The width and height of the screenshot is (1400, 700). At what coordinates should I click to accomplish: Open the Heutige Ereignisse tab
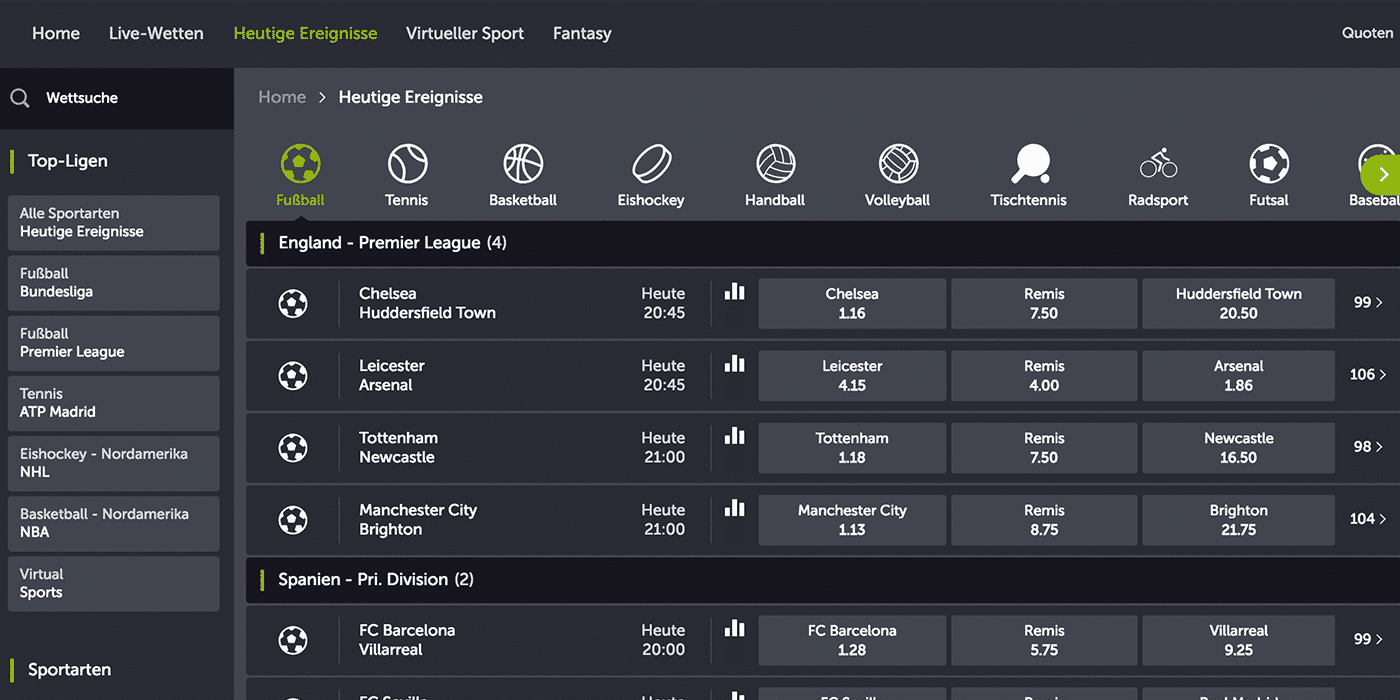pyautogui.click(x=305, y=33)
